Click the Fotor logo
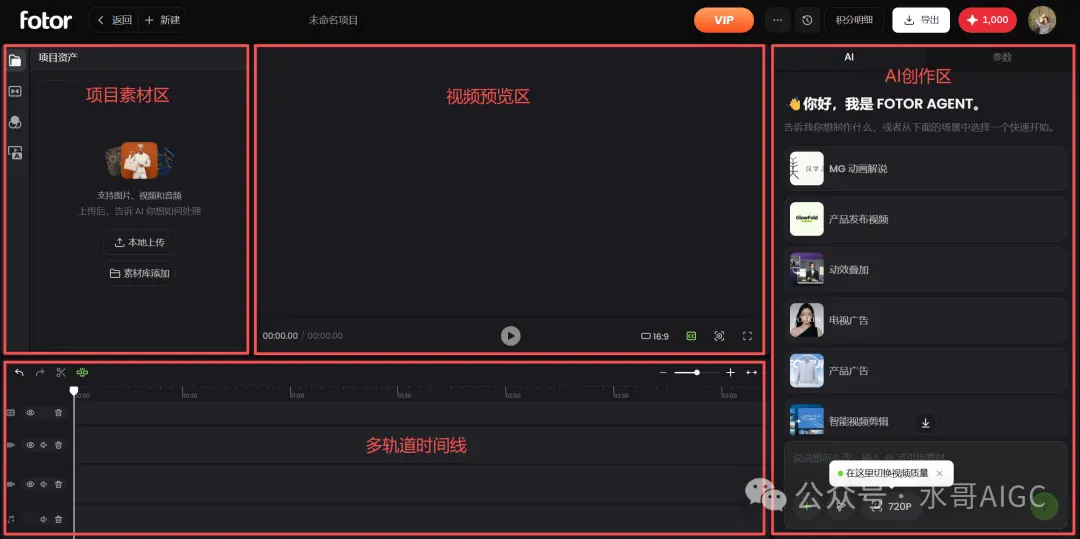 [46, 20]
